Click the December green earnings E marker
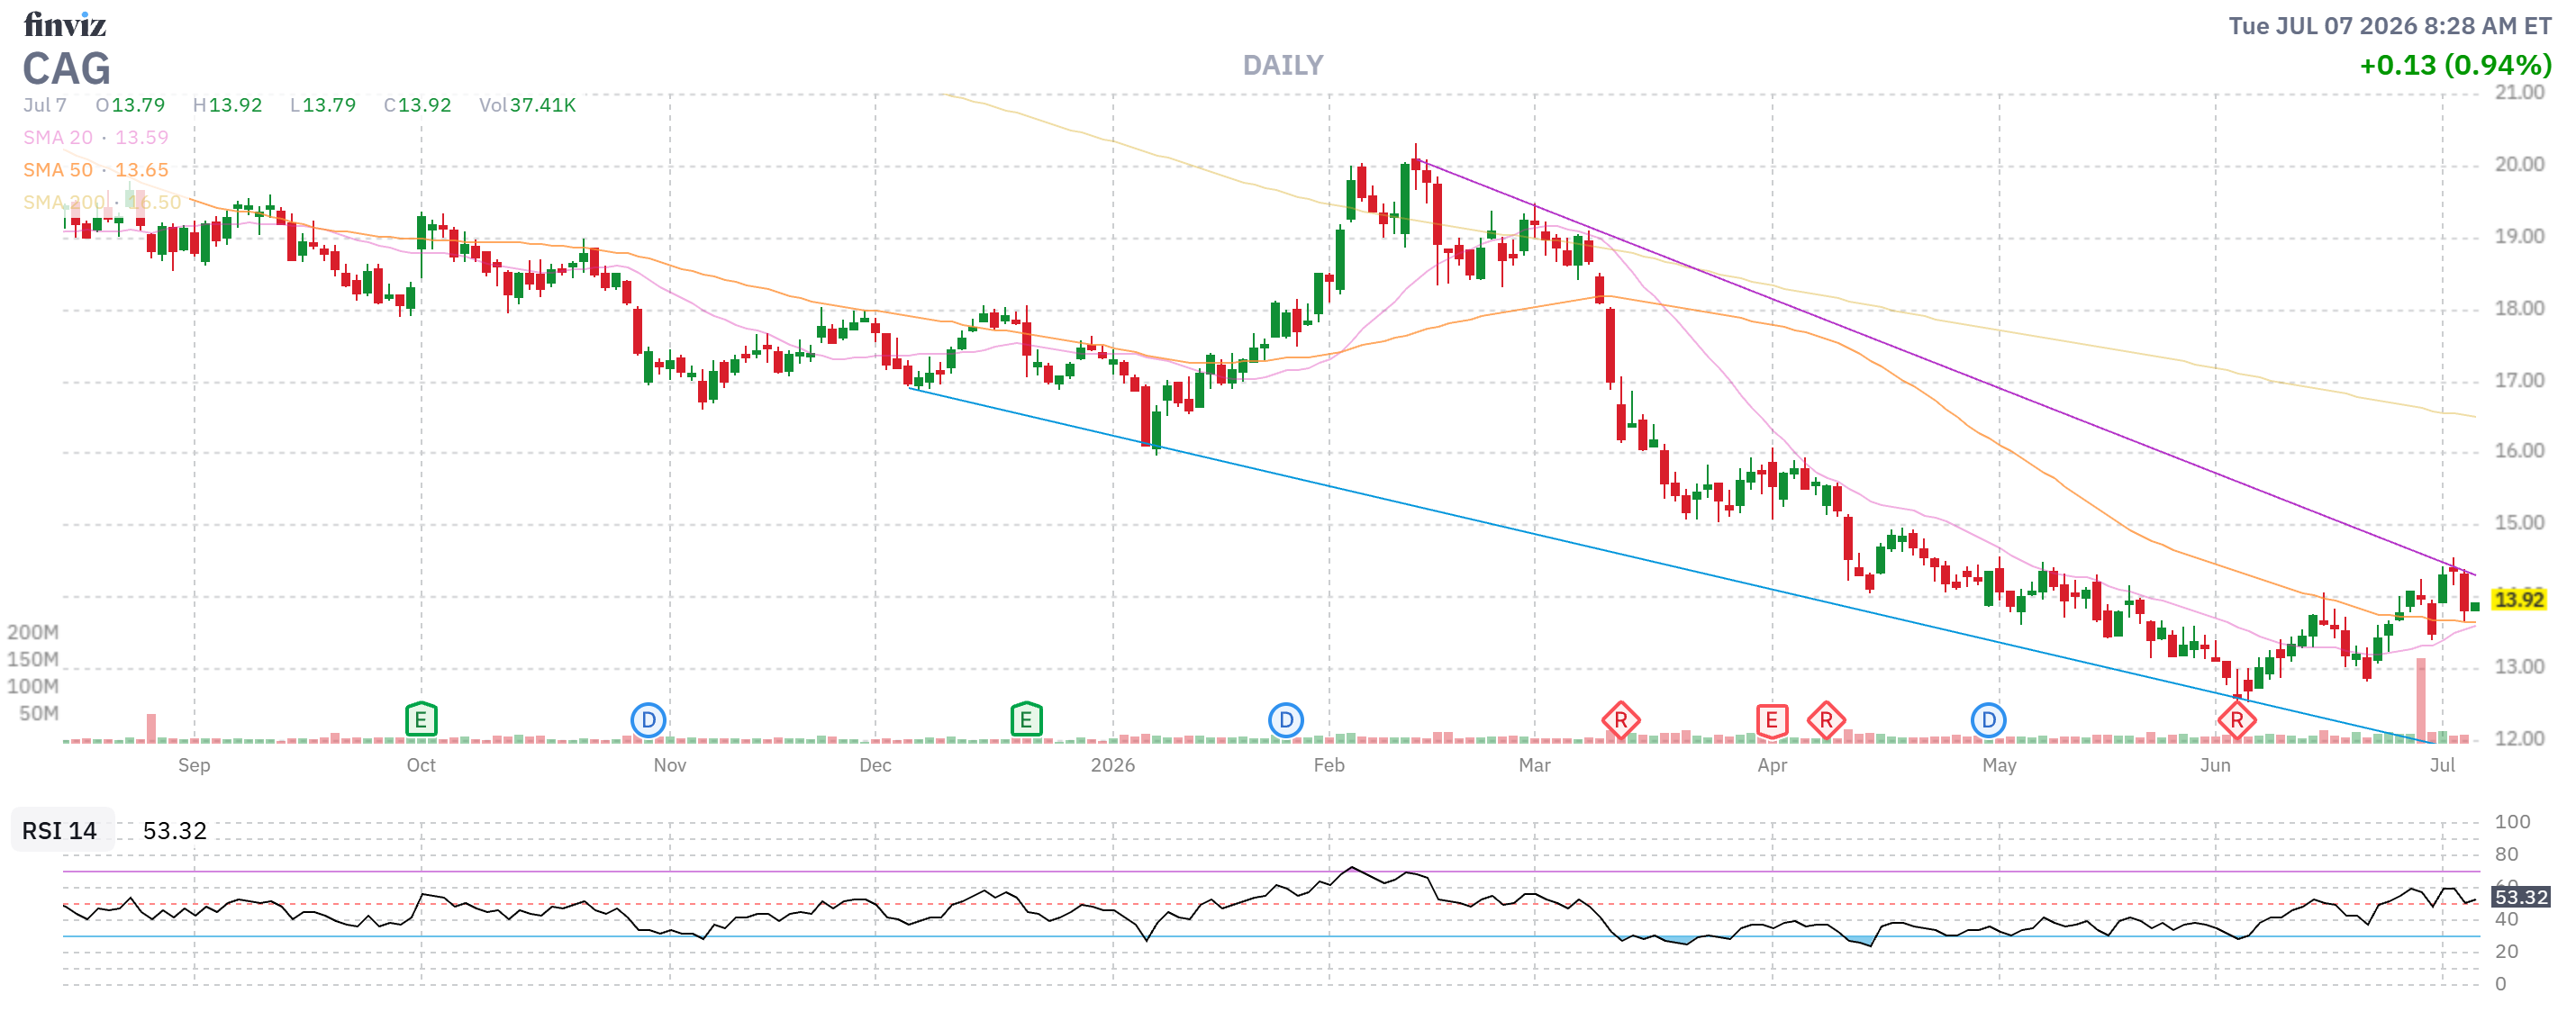The height and width of the screenshot is (1012, 2576). (1026, 719)
